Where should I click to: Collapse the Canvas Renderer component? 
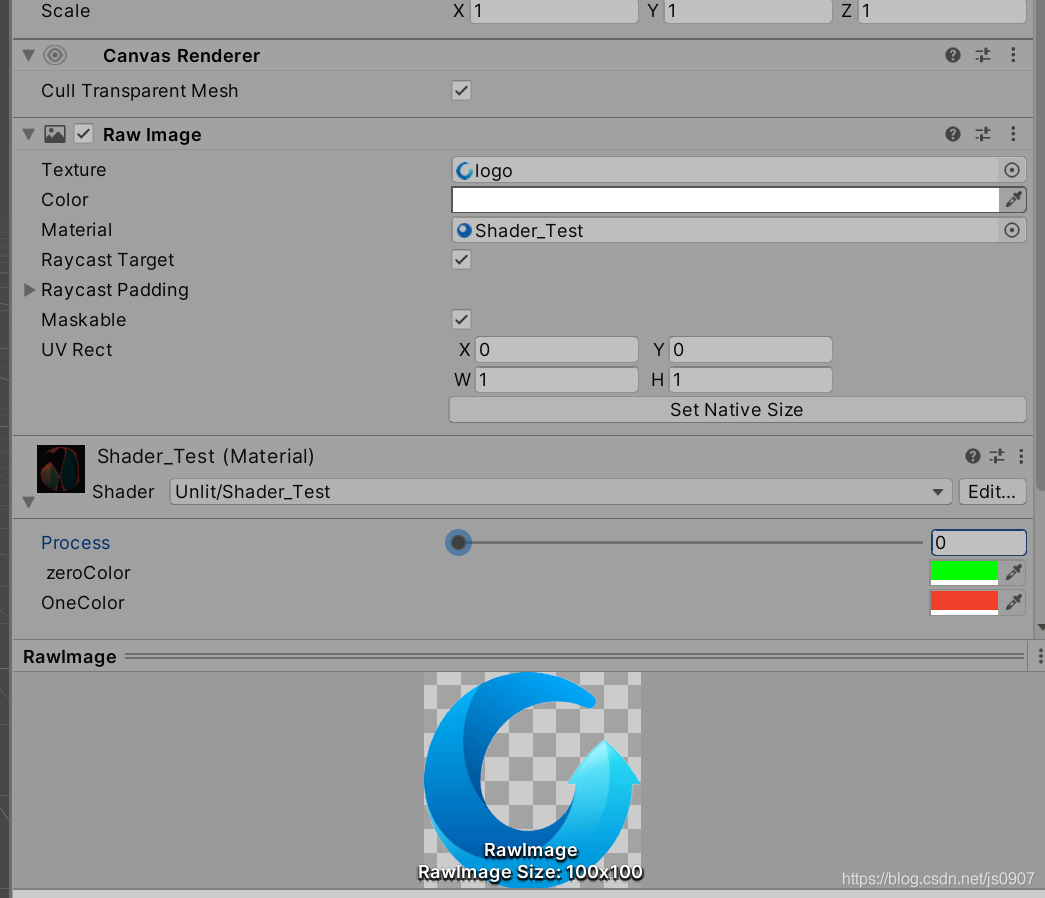coord(28,55)
